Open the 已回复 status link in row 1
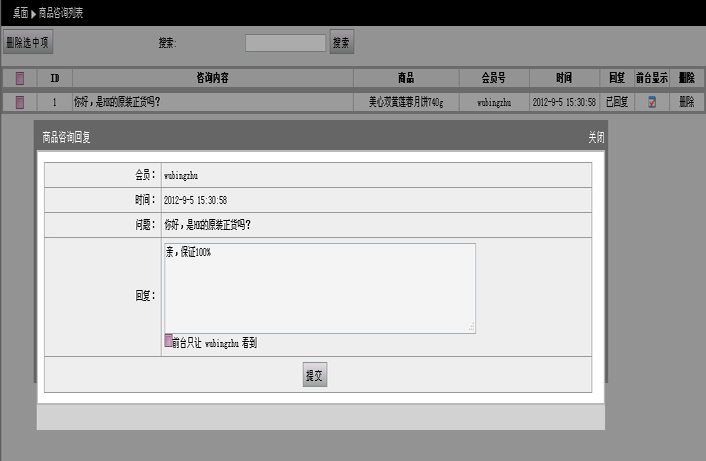The width and height of the screenshot is (706, 461). coord(617,102)
